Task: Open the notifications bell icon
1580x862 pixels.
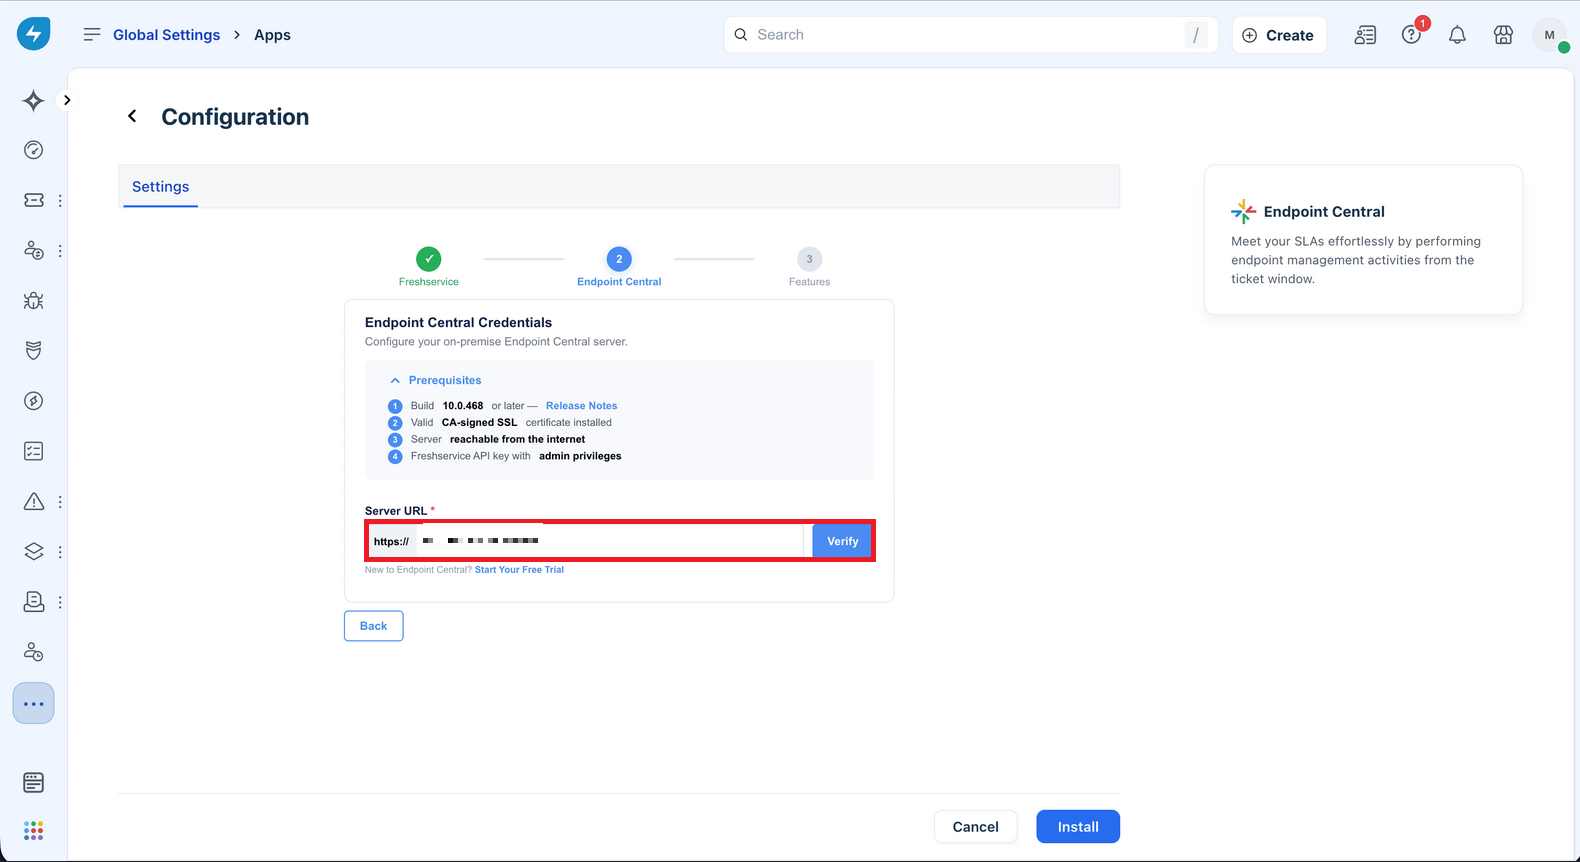Action: tap(1457, 35)
